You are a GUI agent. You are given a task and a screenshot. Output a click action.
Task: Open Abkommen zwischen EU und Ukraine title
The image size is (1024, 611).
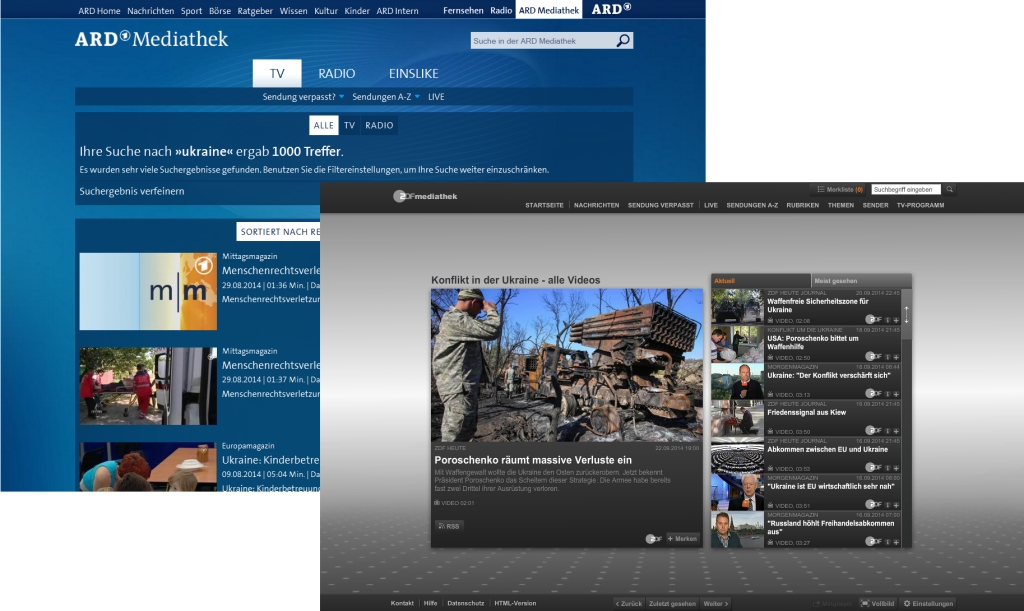(x=827, y=450)
